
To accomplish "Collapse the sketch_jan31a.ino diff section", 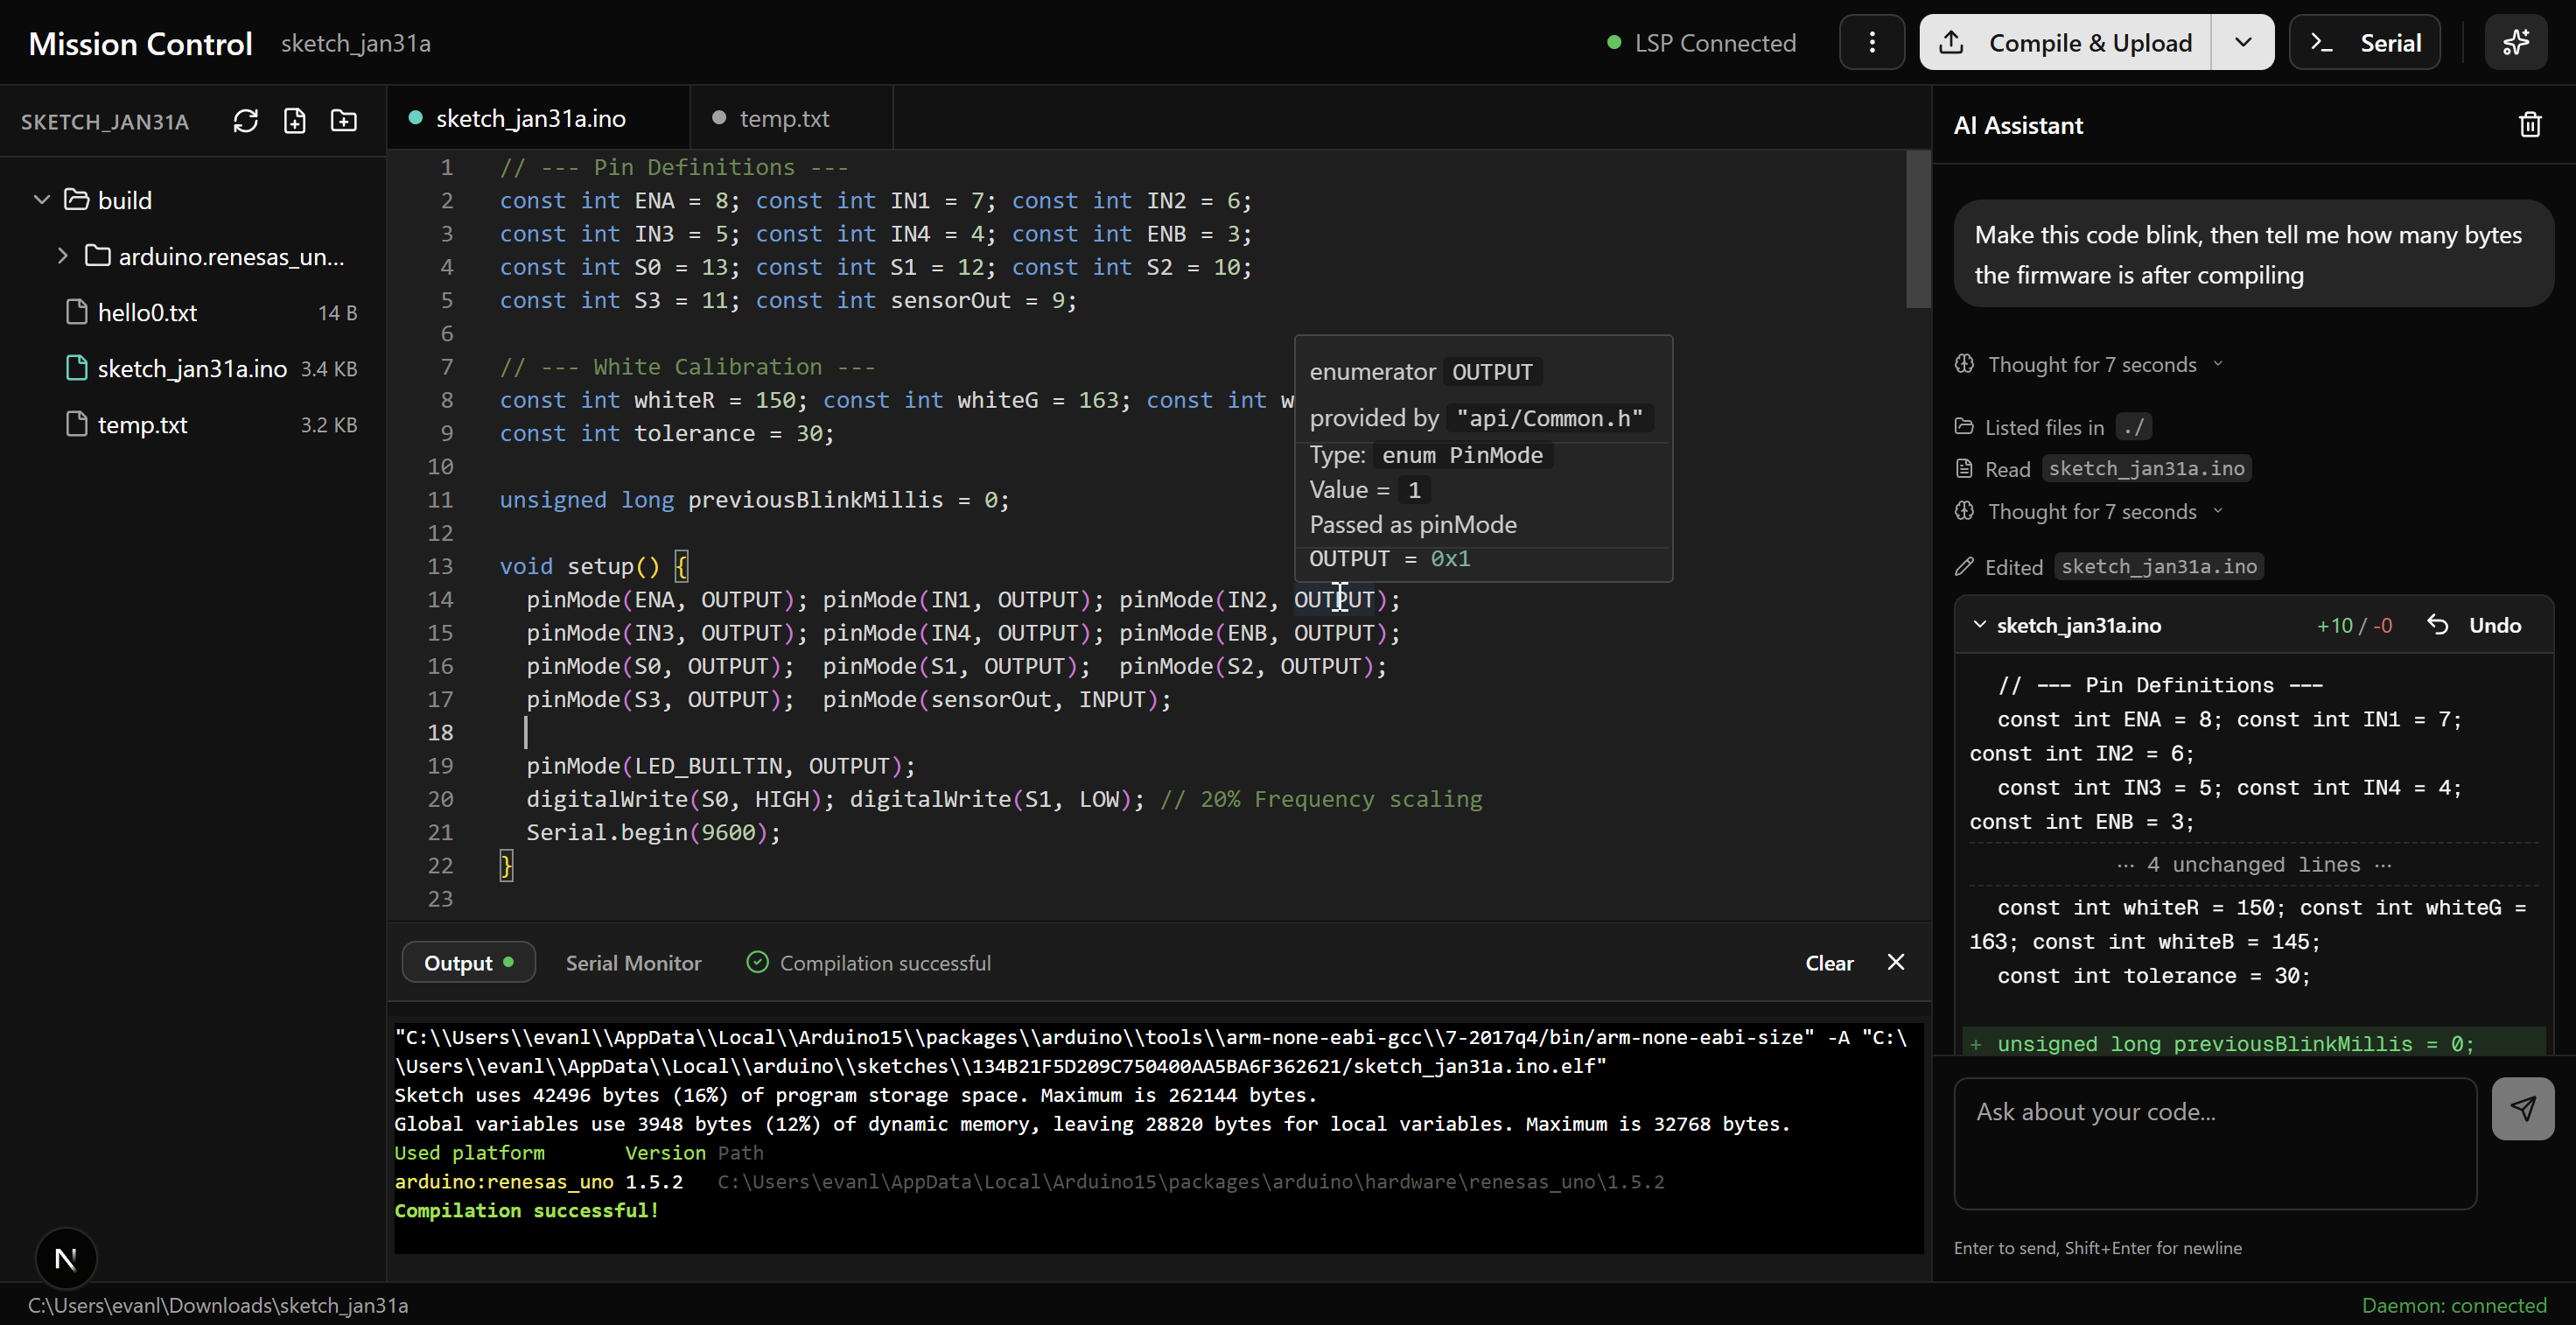I will point(1979,625).
